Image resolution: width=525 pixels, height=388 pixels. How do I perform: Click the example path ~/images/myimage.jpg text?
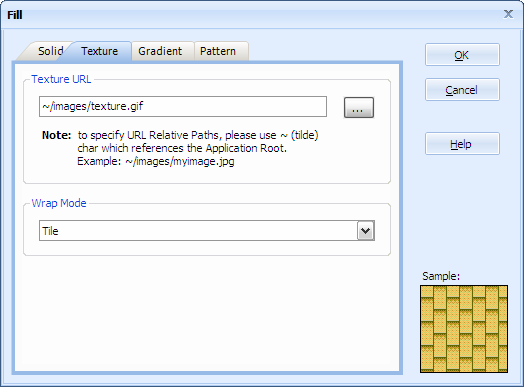(x=180, y=161)
